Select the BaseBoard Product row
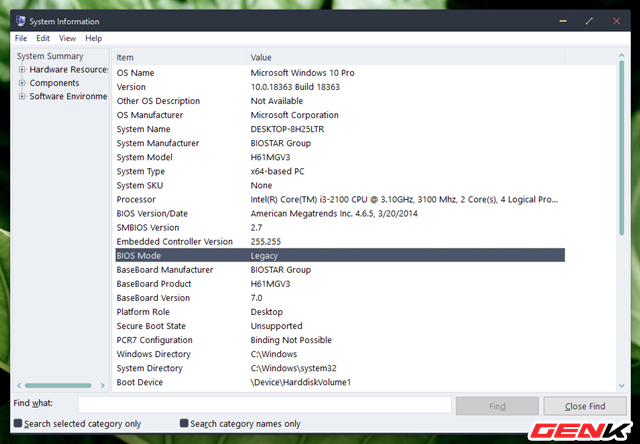The width and height of the screenshot is (640, 444). click(340, 284)
